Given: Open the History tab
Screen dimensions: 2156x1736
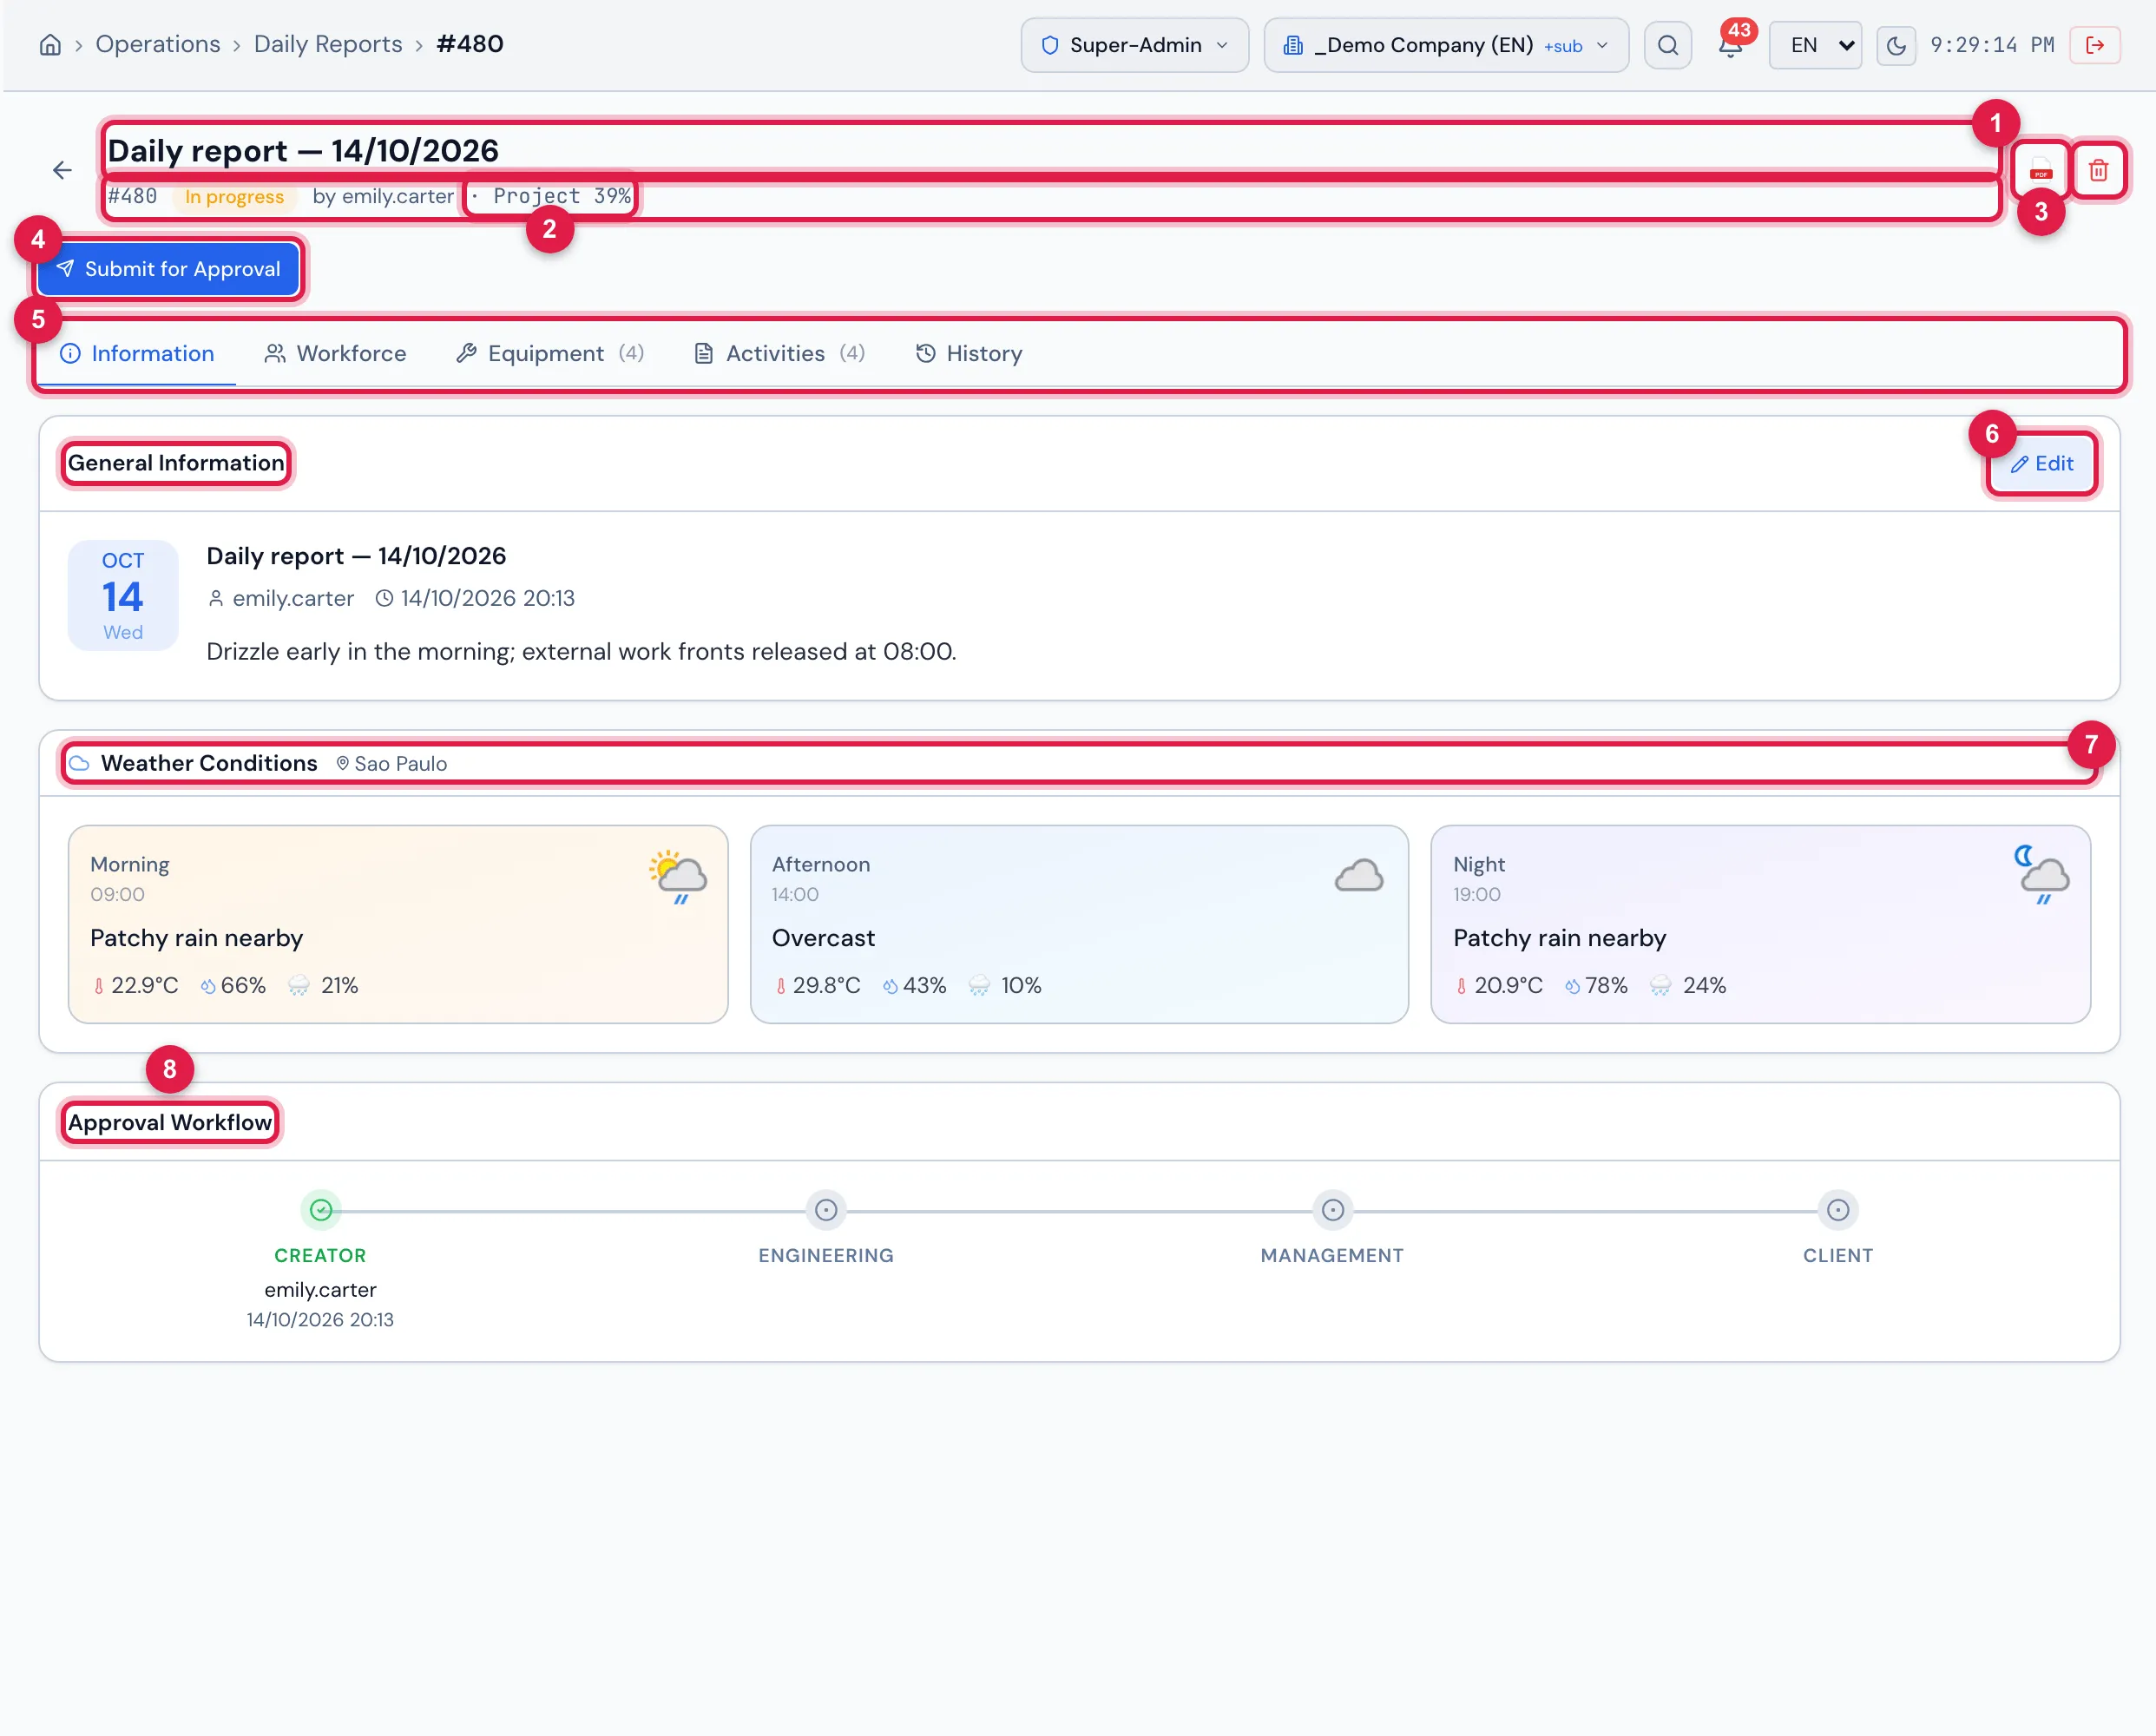Looking at the screenshot, I should coord(969,353).
